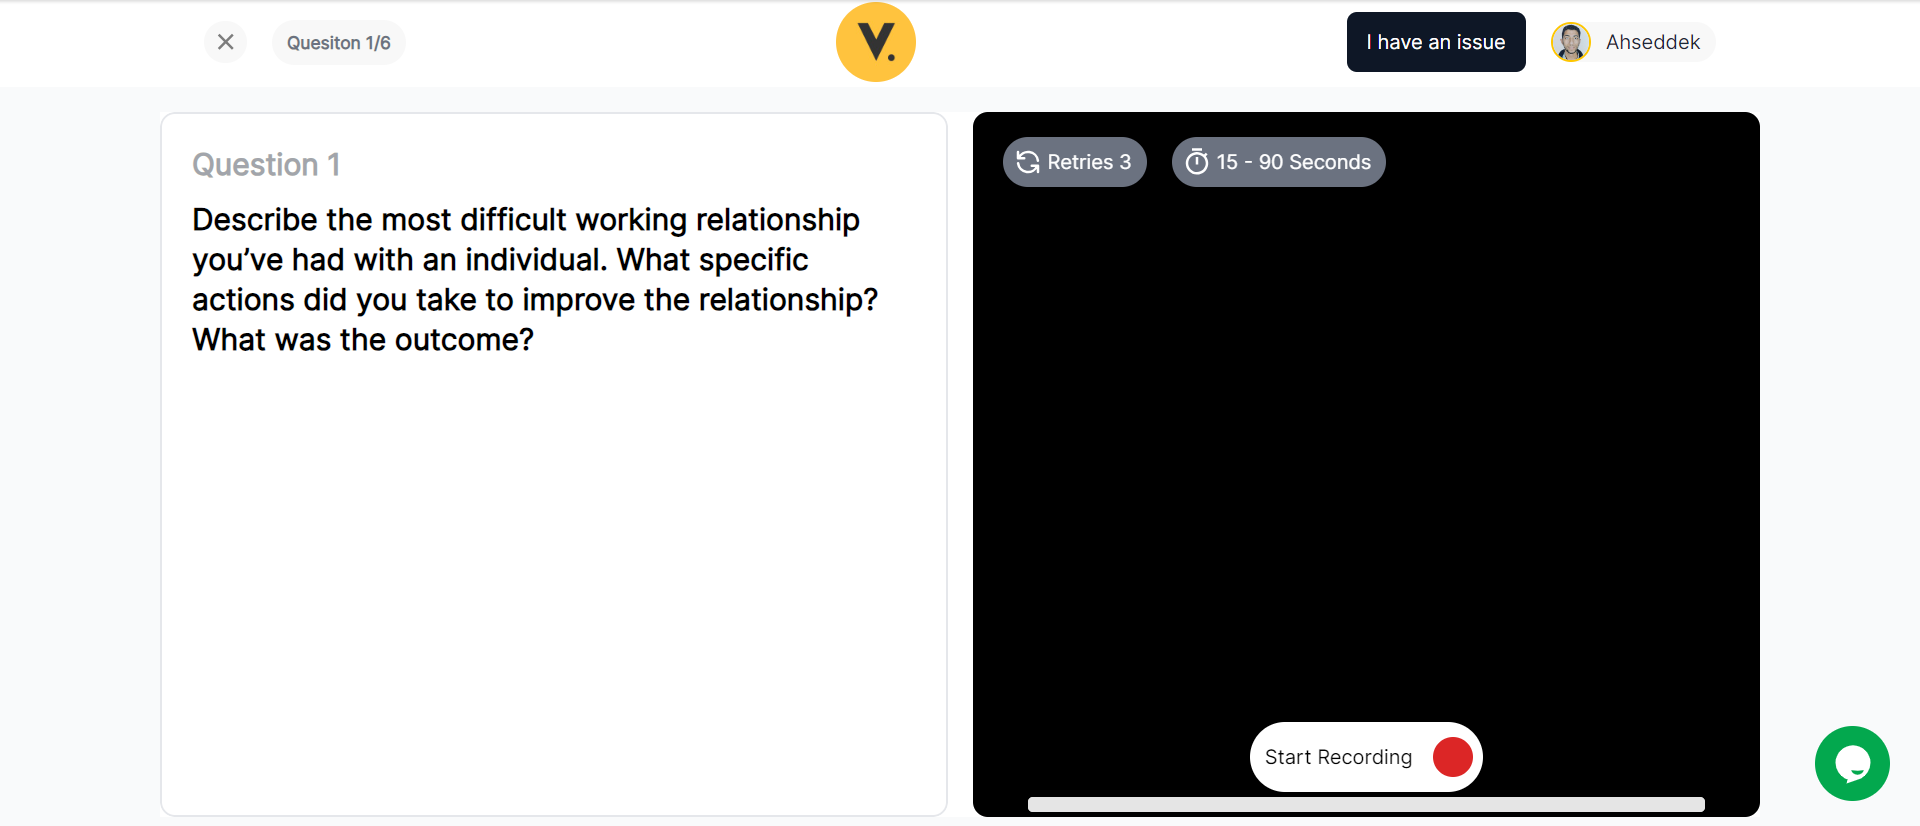
Task: Click the user avatar photo
Action: pyautogui.click(x=1571, y=42)
